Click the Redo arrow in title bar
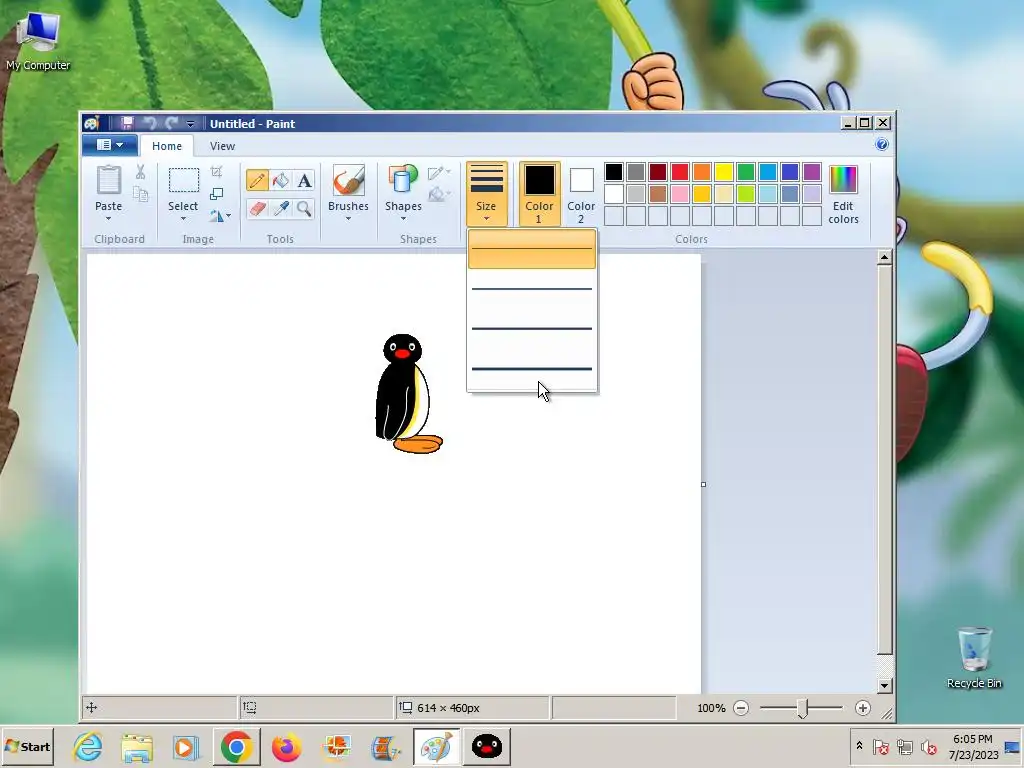 click(171, 123)
